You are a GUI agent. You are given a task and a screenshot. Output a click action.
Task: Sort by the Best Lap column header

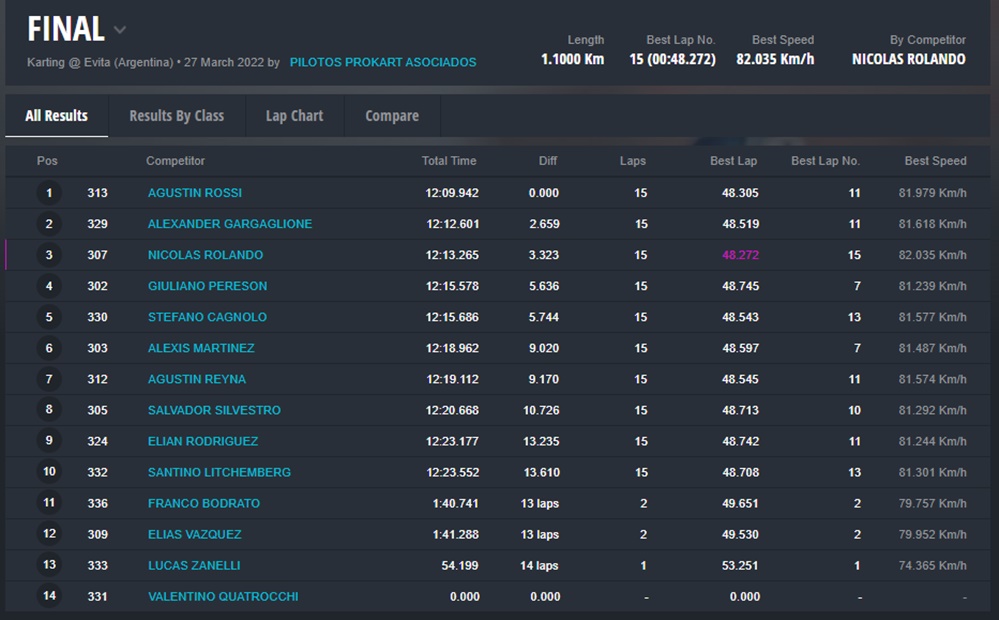[733, 161]
